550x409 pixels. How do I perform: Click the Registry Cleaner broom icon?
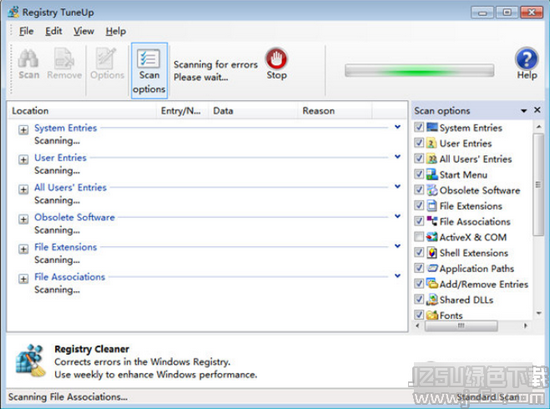(31, 360)
